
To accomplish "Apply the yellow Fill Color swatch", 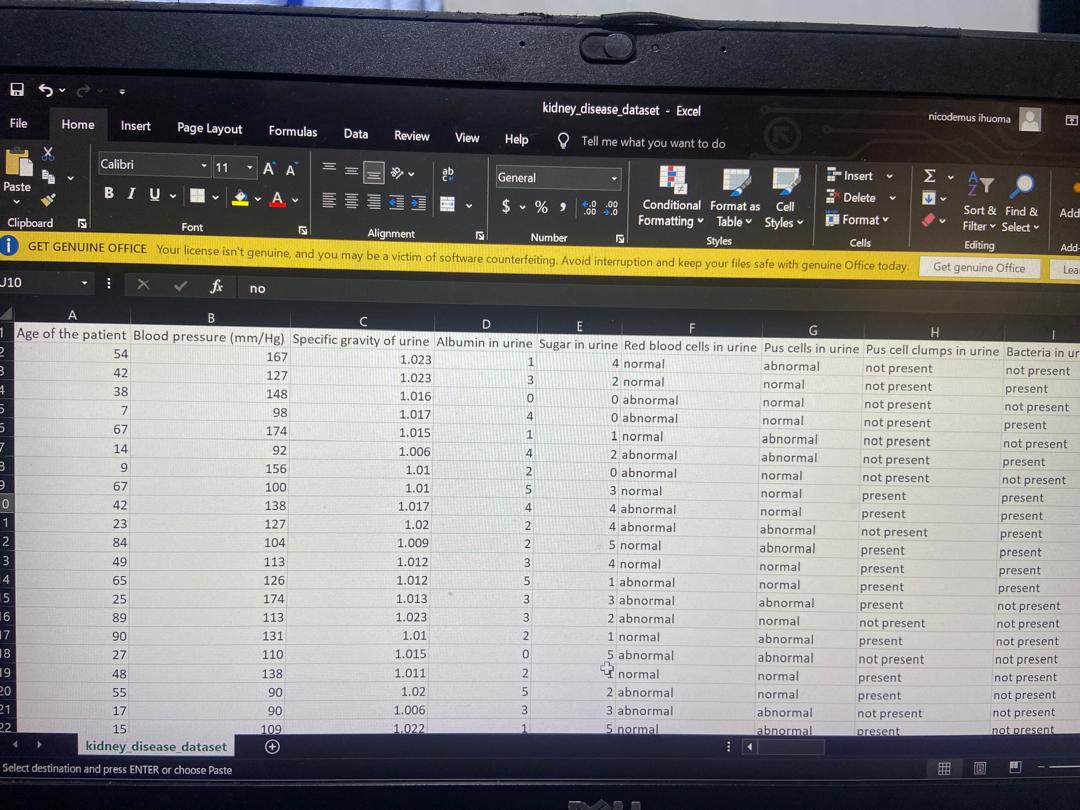I will pos(240,198).
